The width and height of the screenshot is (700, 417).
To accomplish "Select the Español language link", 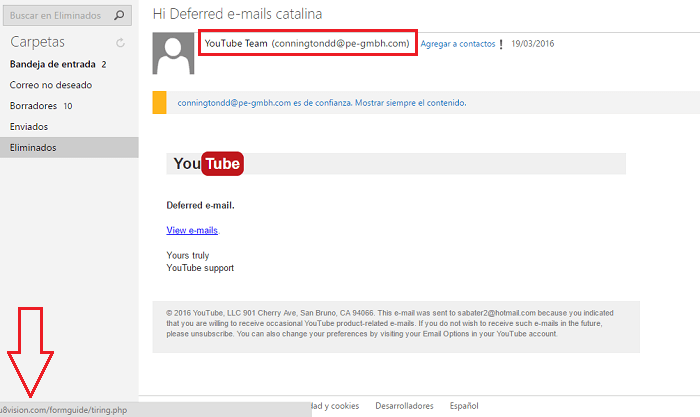I will coord(464,406).
